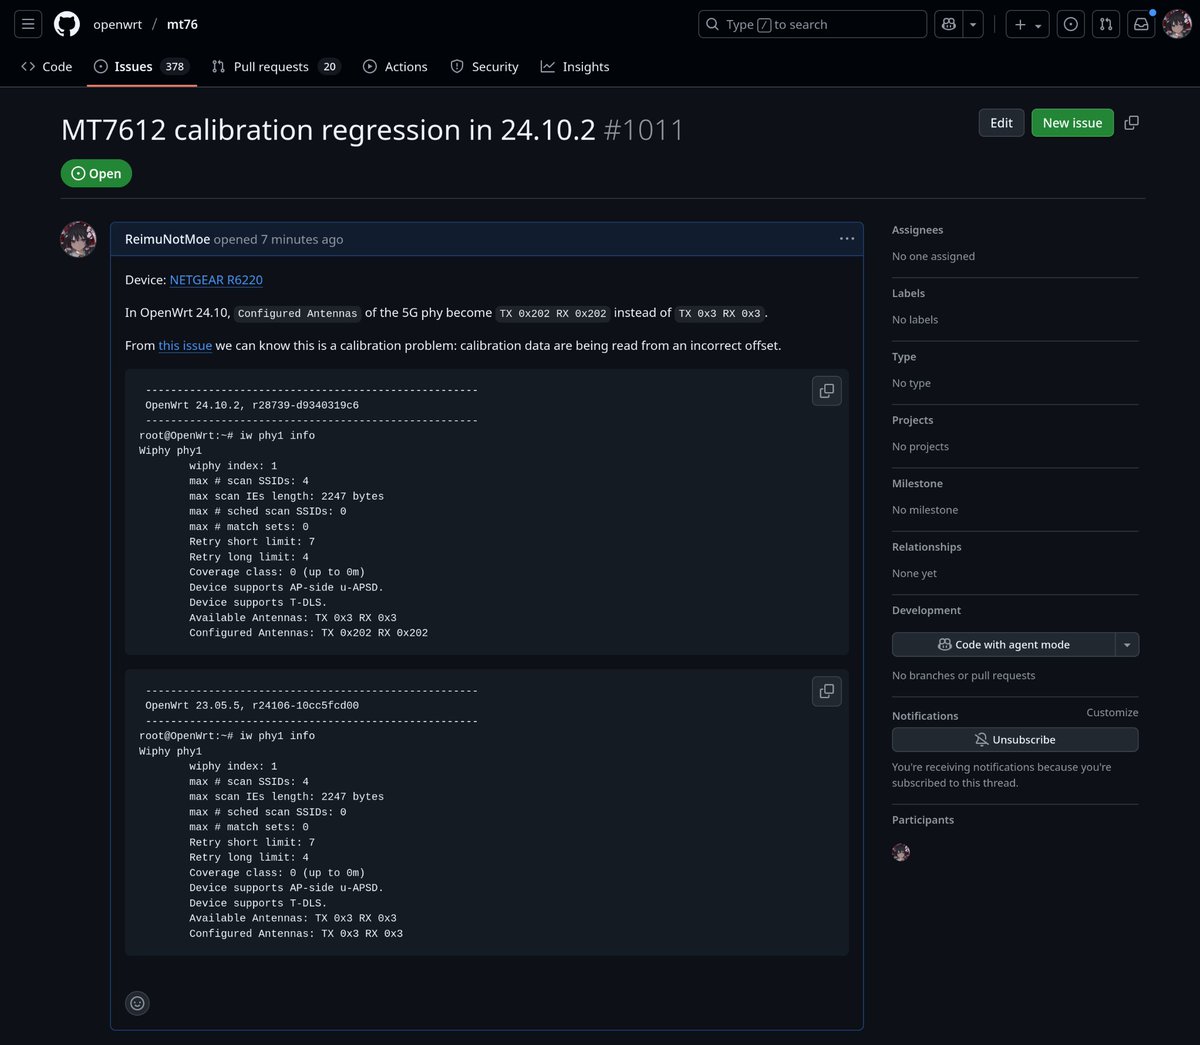Open the Type sidebar section
This screenshot has height=1045, width=1200.
[x=904, y=357]
